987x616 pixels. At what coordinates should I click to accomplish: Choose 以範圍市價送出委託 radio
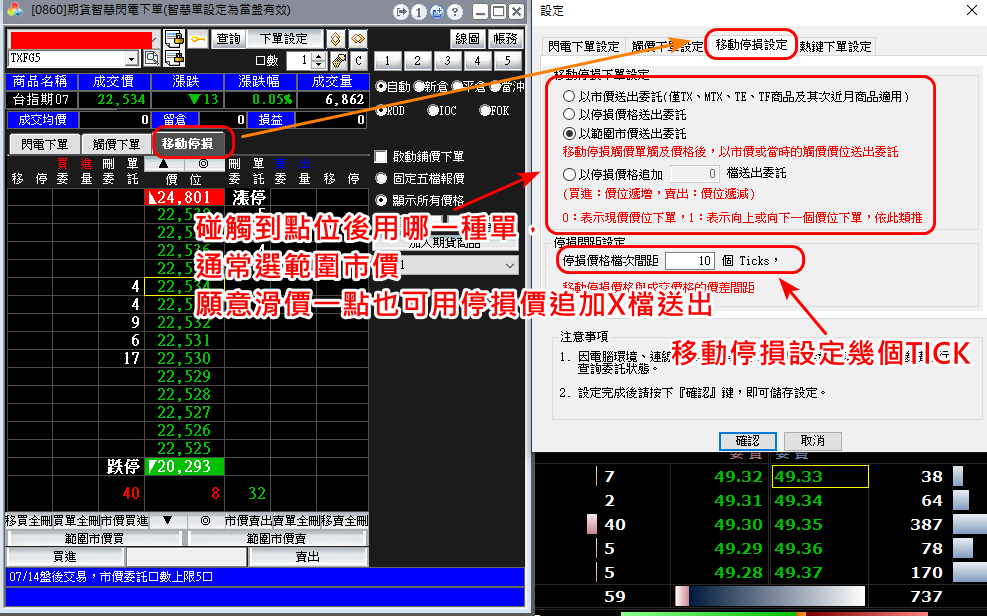click(x=569, y=133)
